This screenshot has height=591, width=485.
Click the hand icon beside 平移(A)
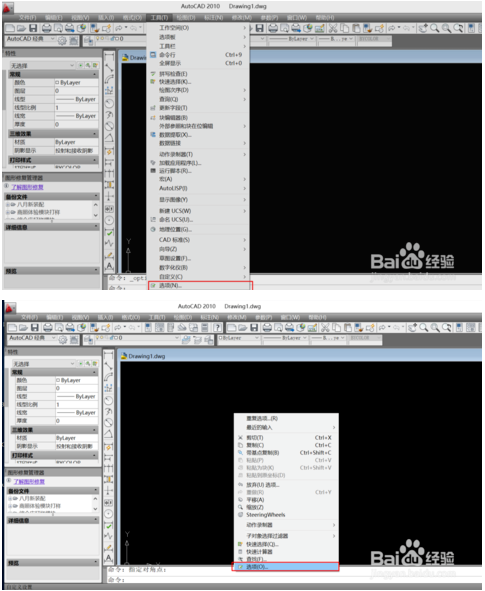coord(240,499)
